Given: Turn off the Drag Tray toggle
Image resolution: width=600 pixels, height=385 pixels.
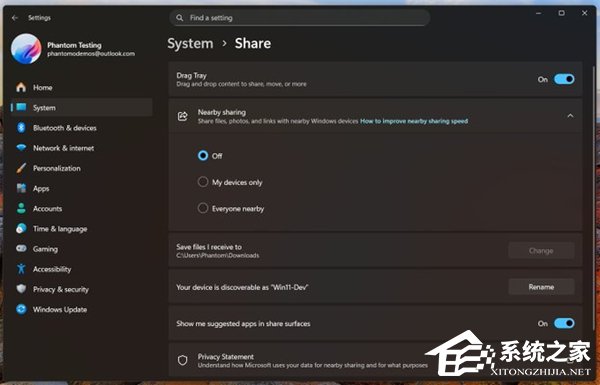Looking at the screenshot, I should (x=564, y=79).
